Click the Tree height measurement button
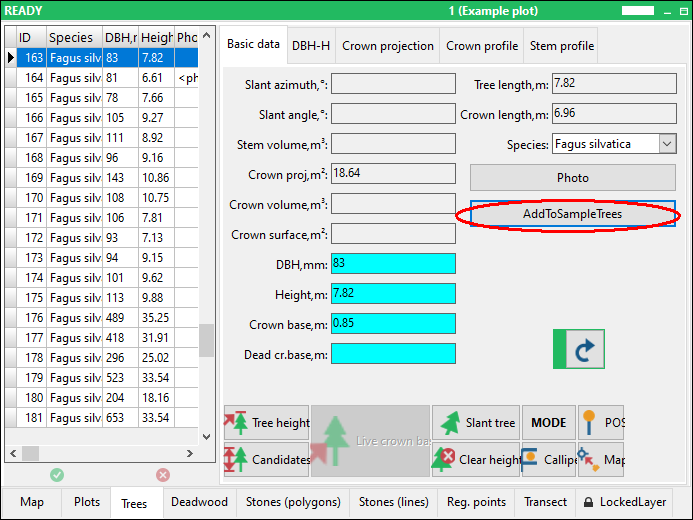This screenshot has height=520, width=693. click(x=267, y=423)
